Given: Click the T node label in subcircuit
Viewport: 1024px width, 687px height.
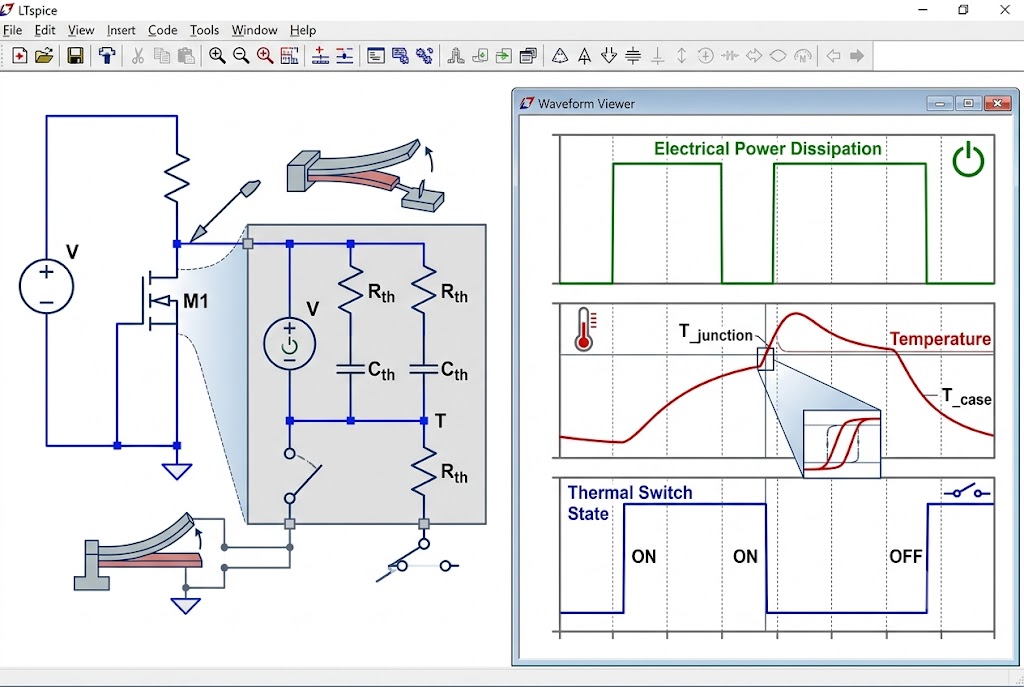Looking at the screenshot, I should coord(440,421).
